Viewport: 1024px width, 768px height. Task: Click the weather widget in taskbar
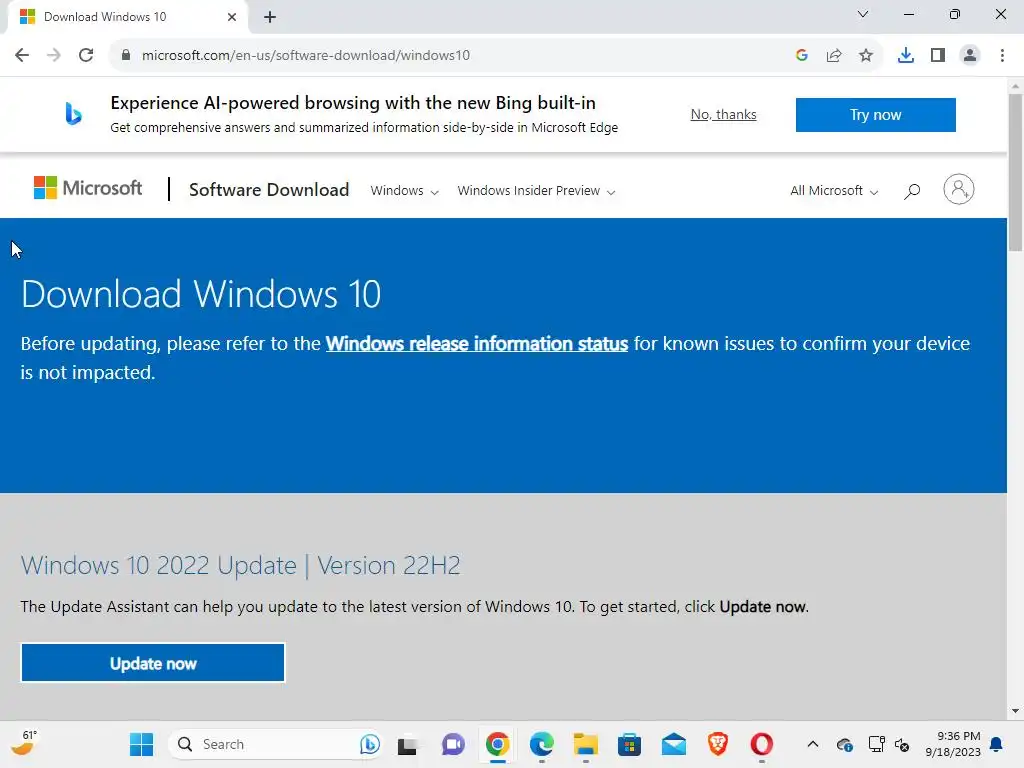tap(25, 744)
